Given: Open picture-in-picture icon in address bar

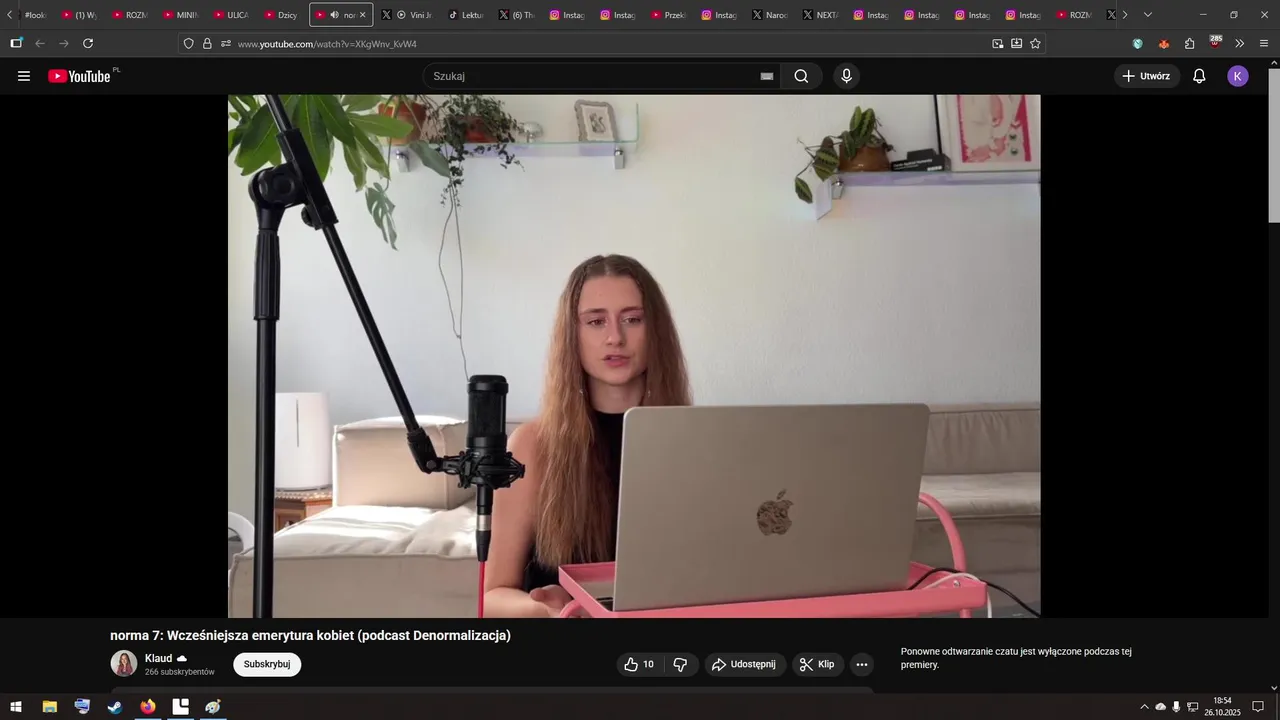Looking at the screenshot, I should click(997, 44).
